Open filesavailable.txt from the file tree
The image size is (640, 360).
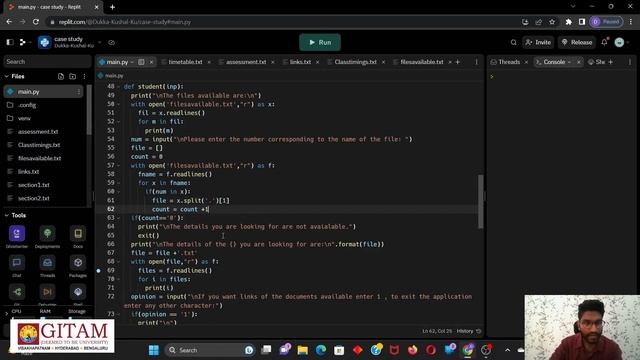coord(39,158)
